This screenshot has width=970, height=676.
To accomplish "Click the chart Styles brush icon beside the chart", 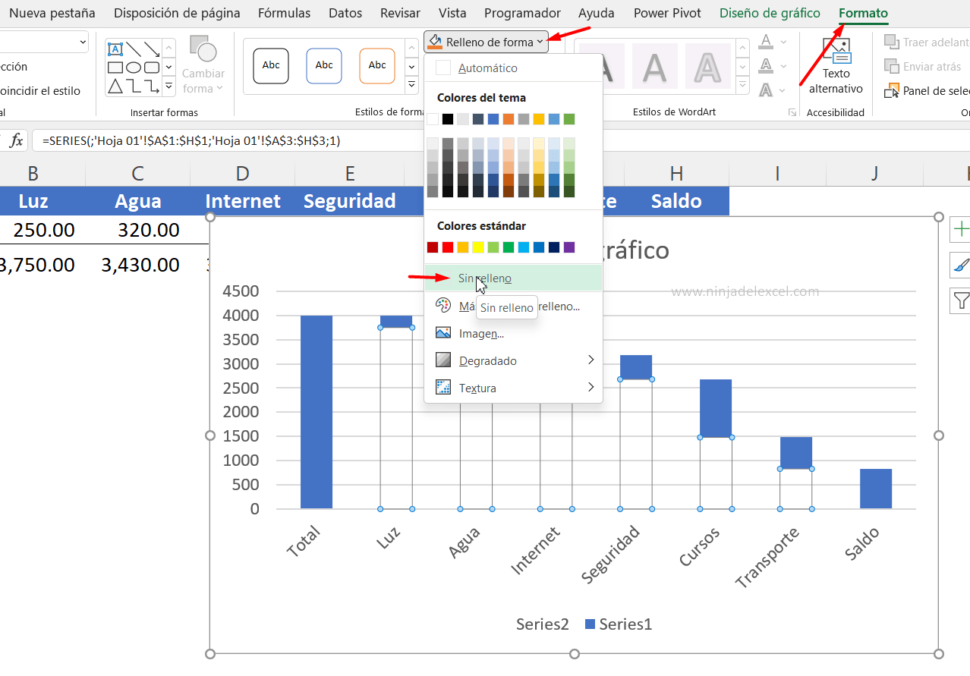I will [x=960, y=265].
